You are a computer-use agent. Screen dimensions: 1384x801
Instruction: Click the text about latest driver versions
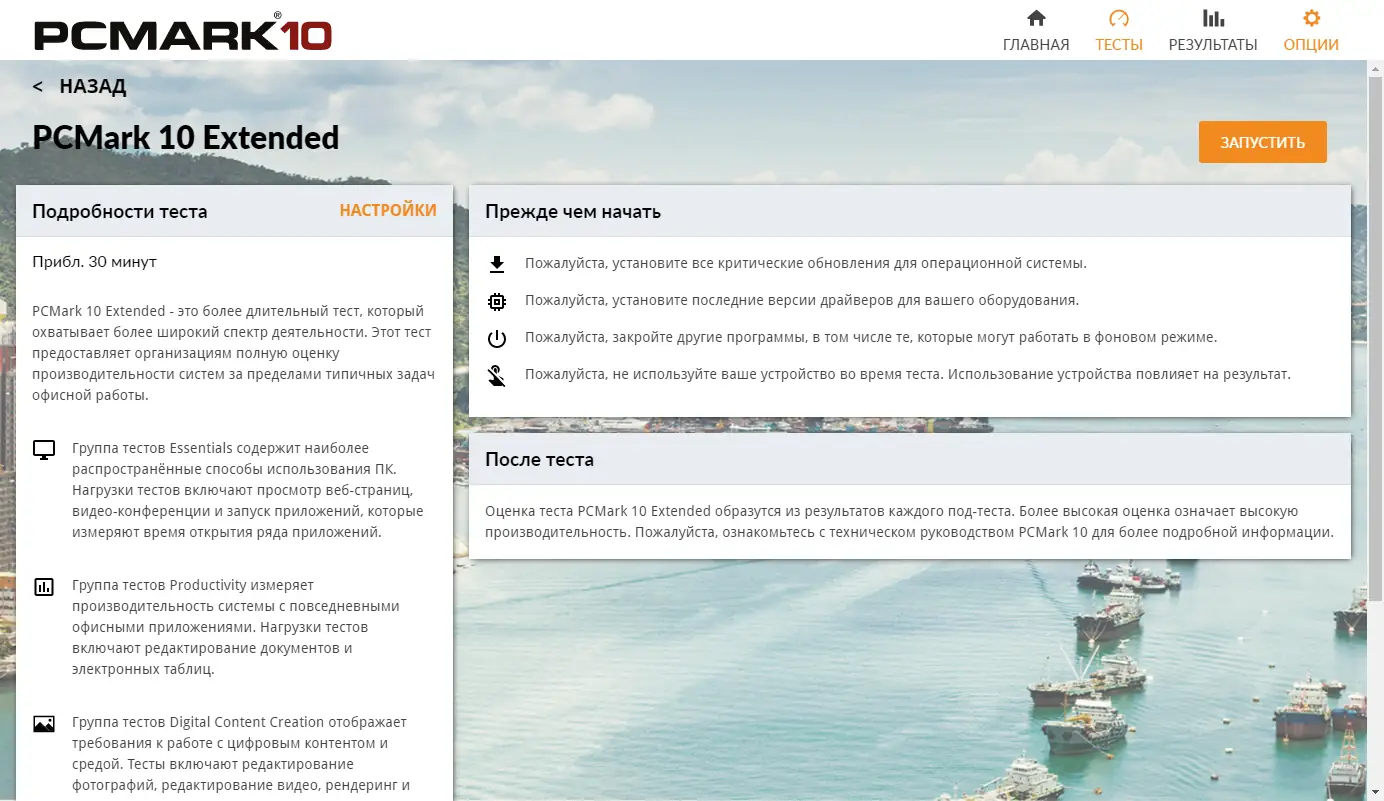(x=802, y=301)
